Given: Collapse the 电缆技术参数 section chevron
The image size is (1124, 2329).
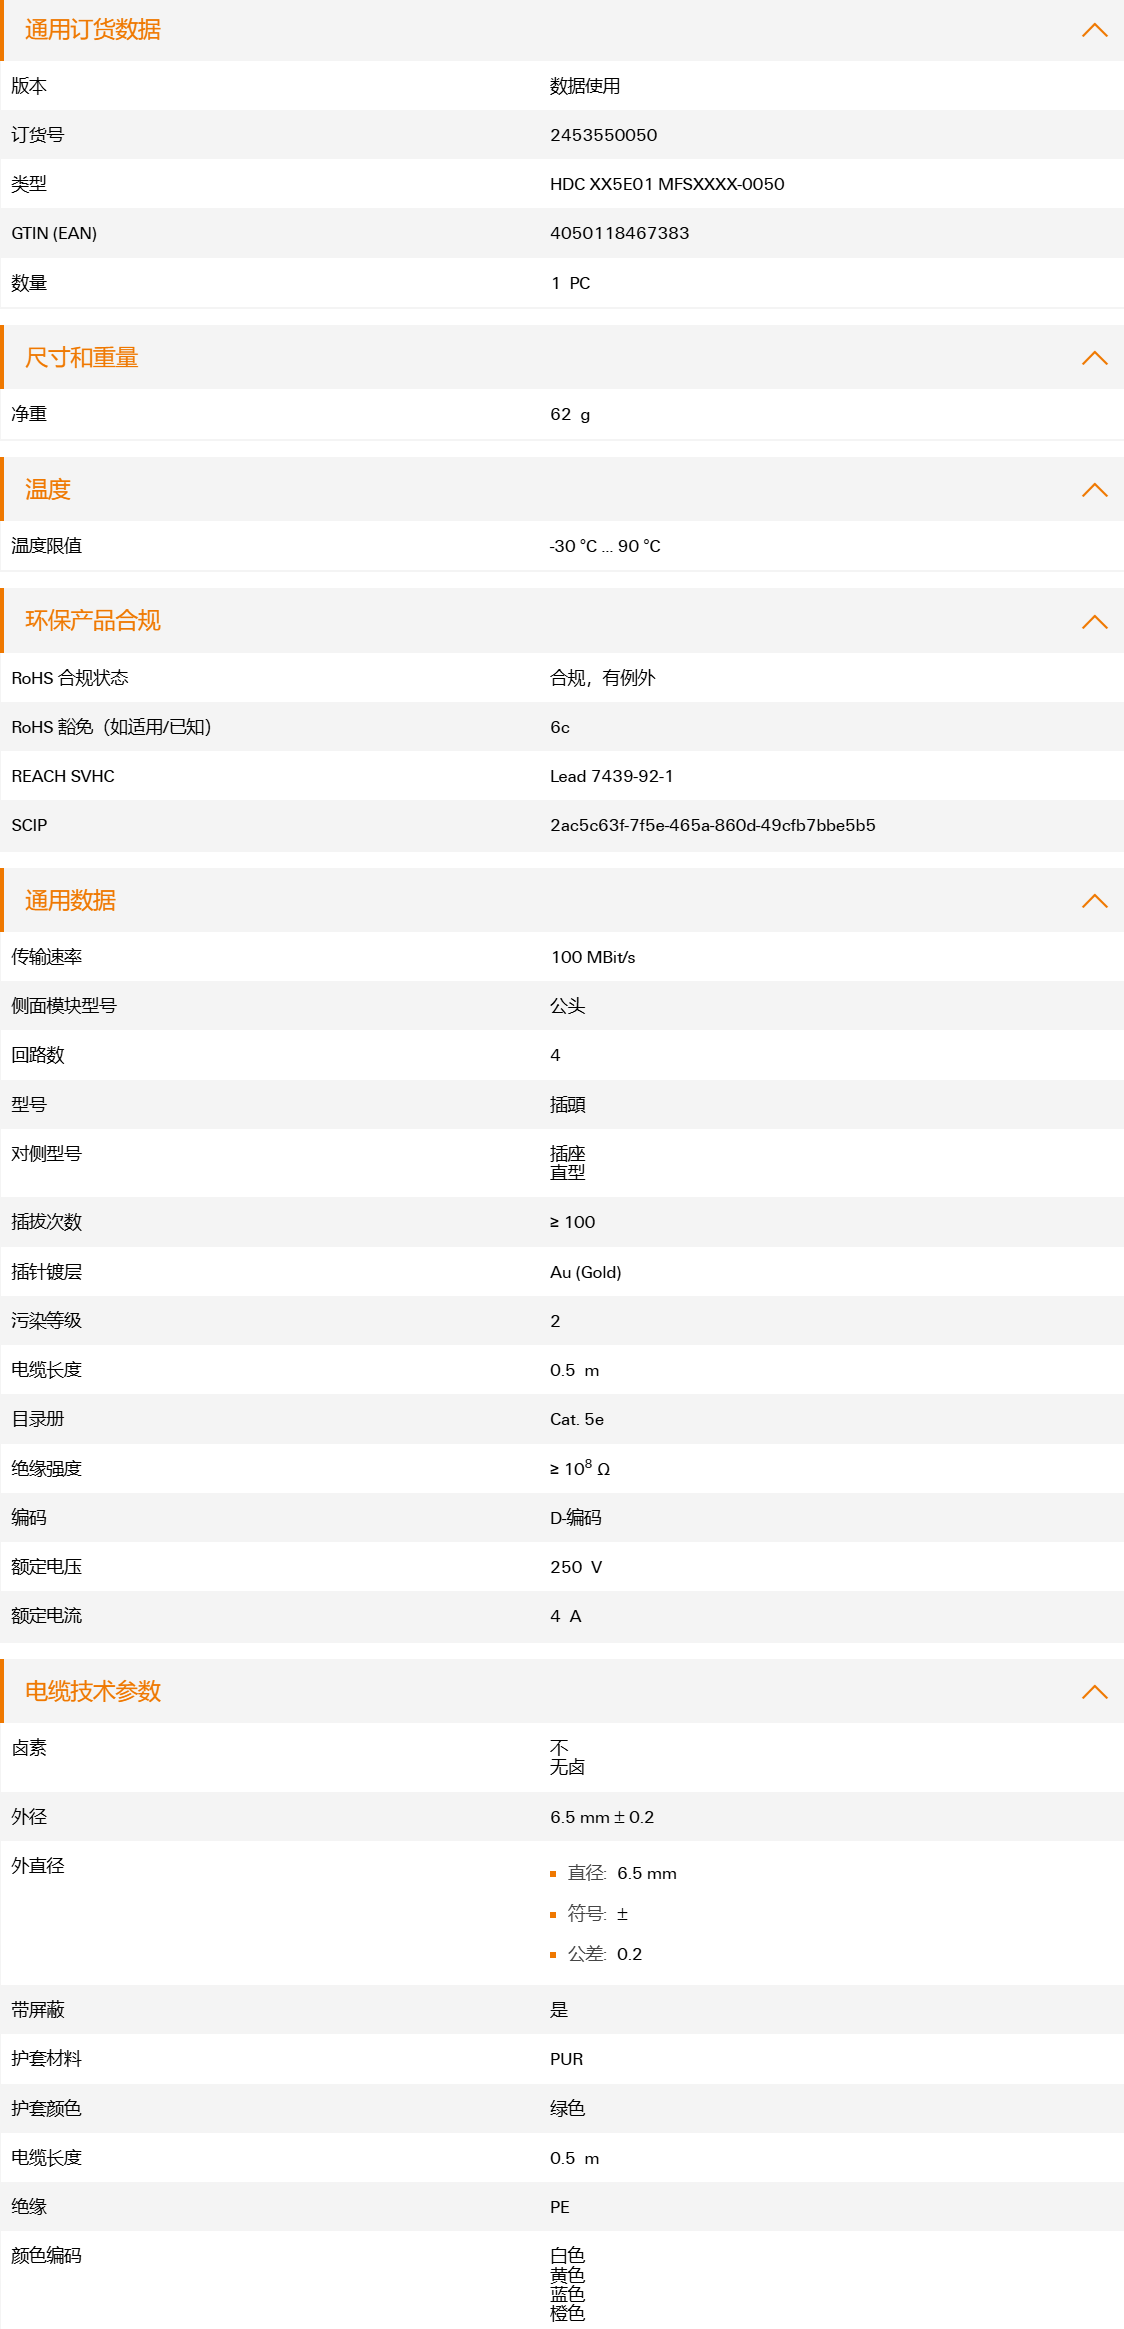Looking at the screenshot, I should [x=1094, y=1692].
